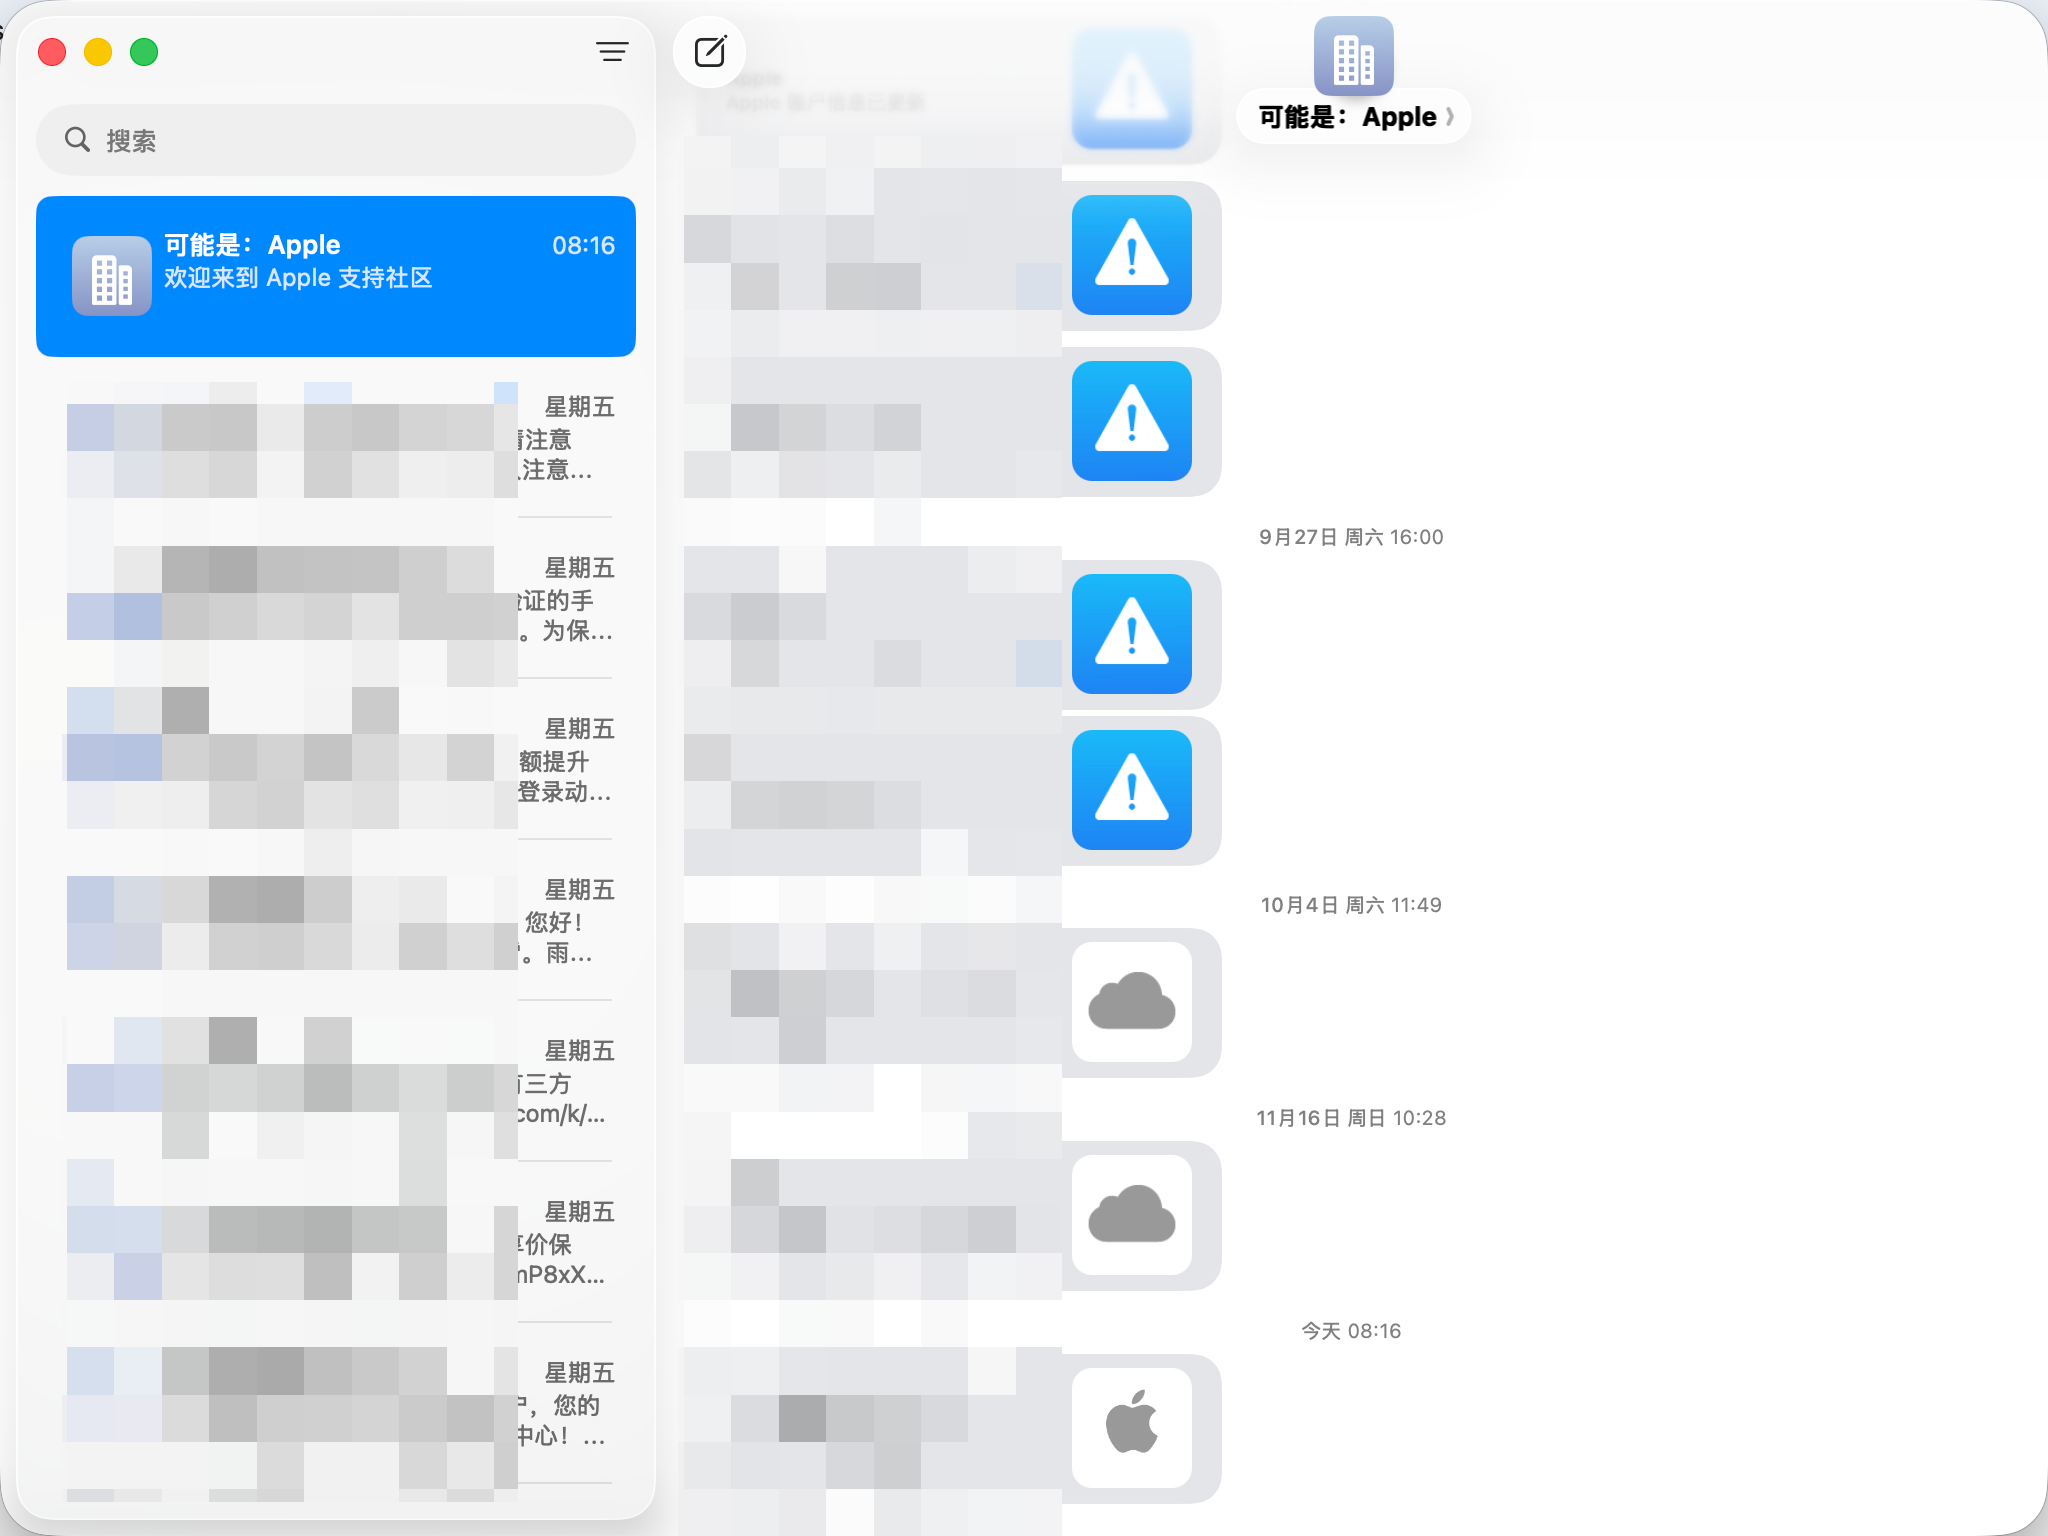Click the search field in sidebar
The image size is (2048, 1536).
(336, 140)
